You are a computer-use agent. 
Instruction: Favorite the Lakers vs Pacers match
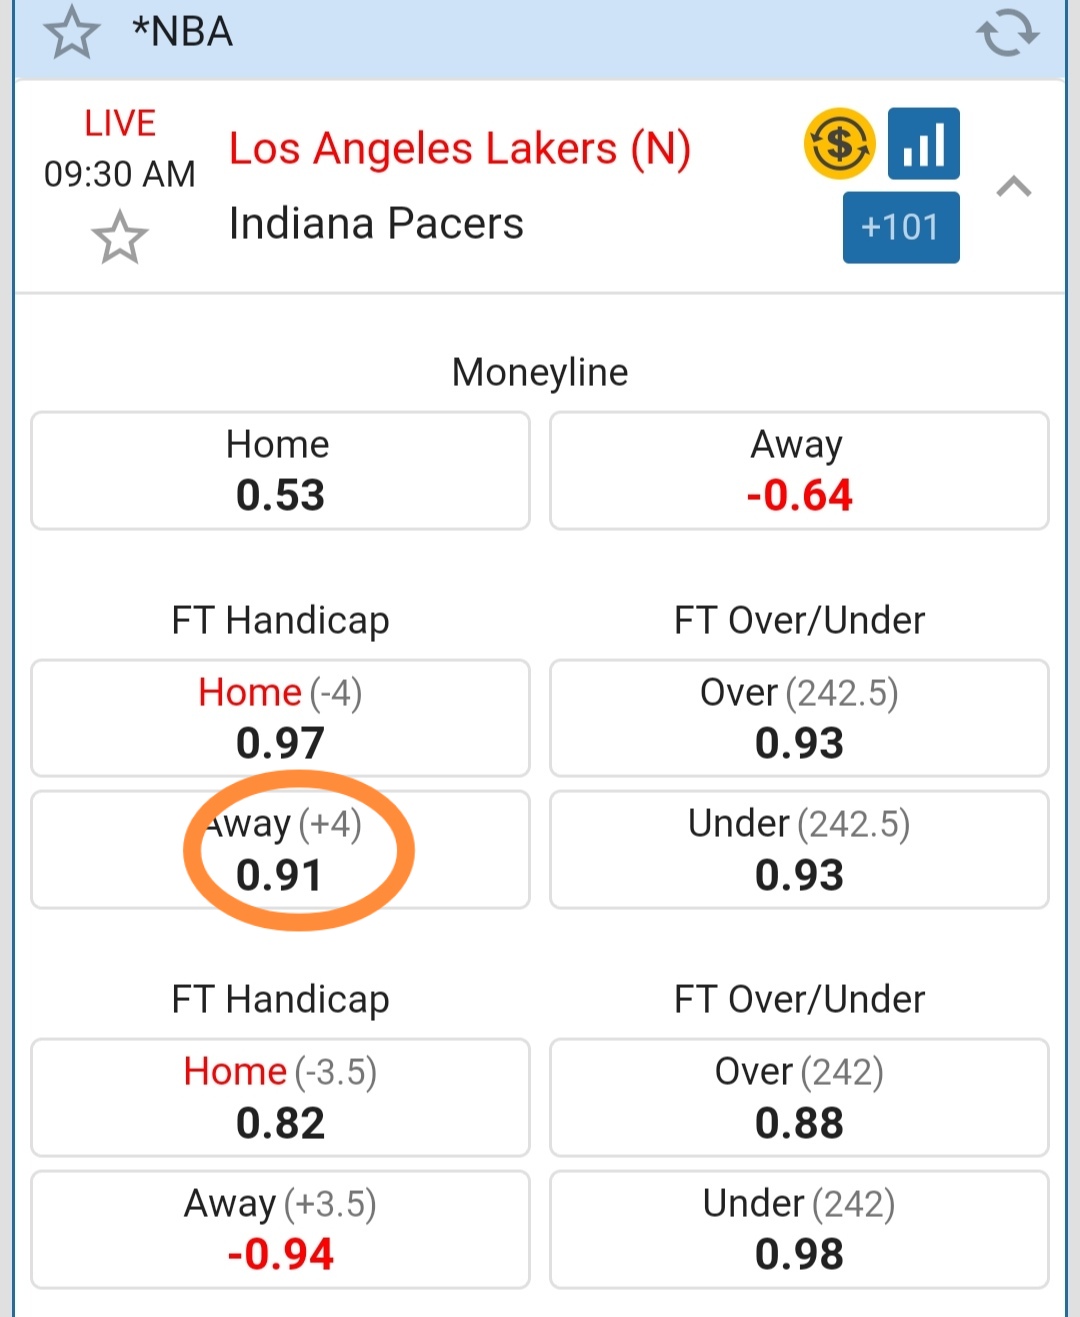pyautogui.click(x=120, y=238)
